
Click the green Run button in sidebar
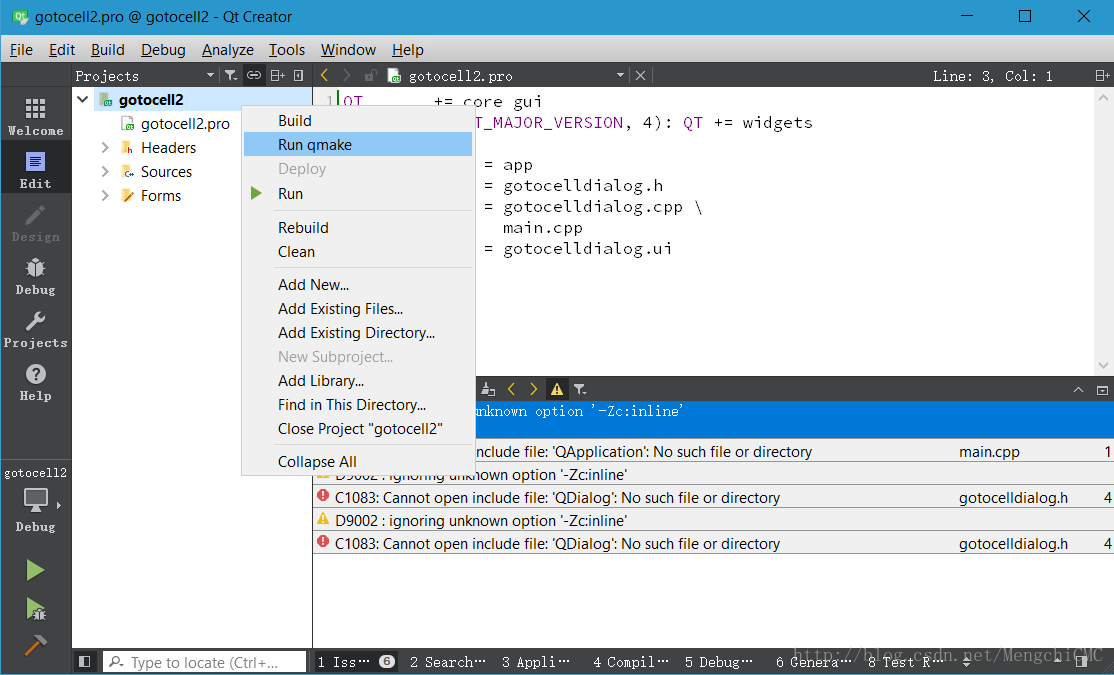click(x=35, y=570)
